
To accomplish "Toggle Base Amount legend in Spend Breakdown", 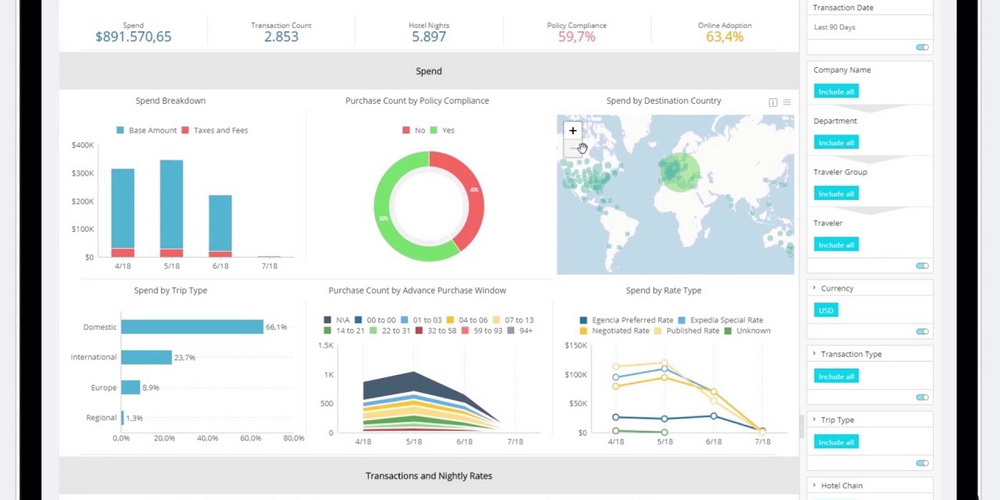I will 146,130.
